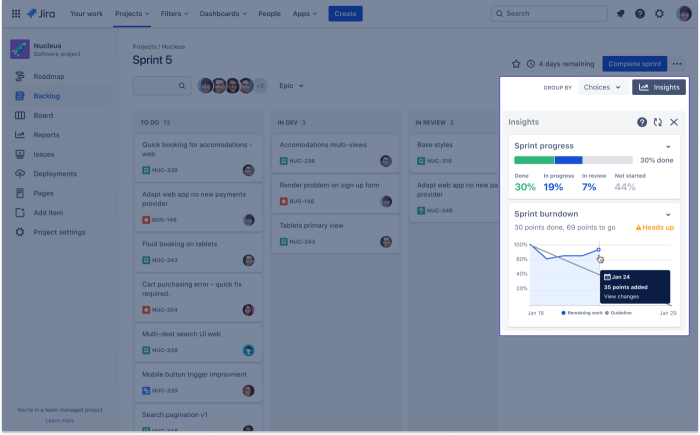Click the Projects breadcrumb link

144,46
